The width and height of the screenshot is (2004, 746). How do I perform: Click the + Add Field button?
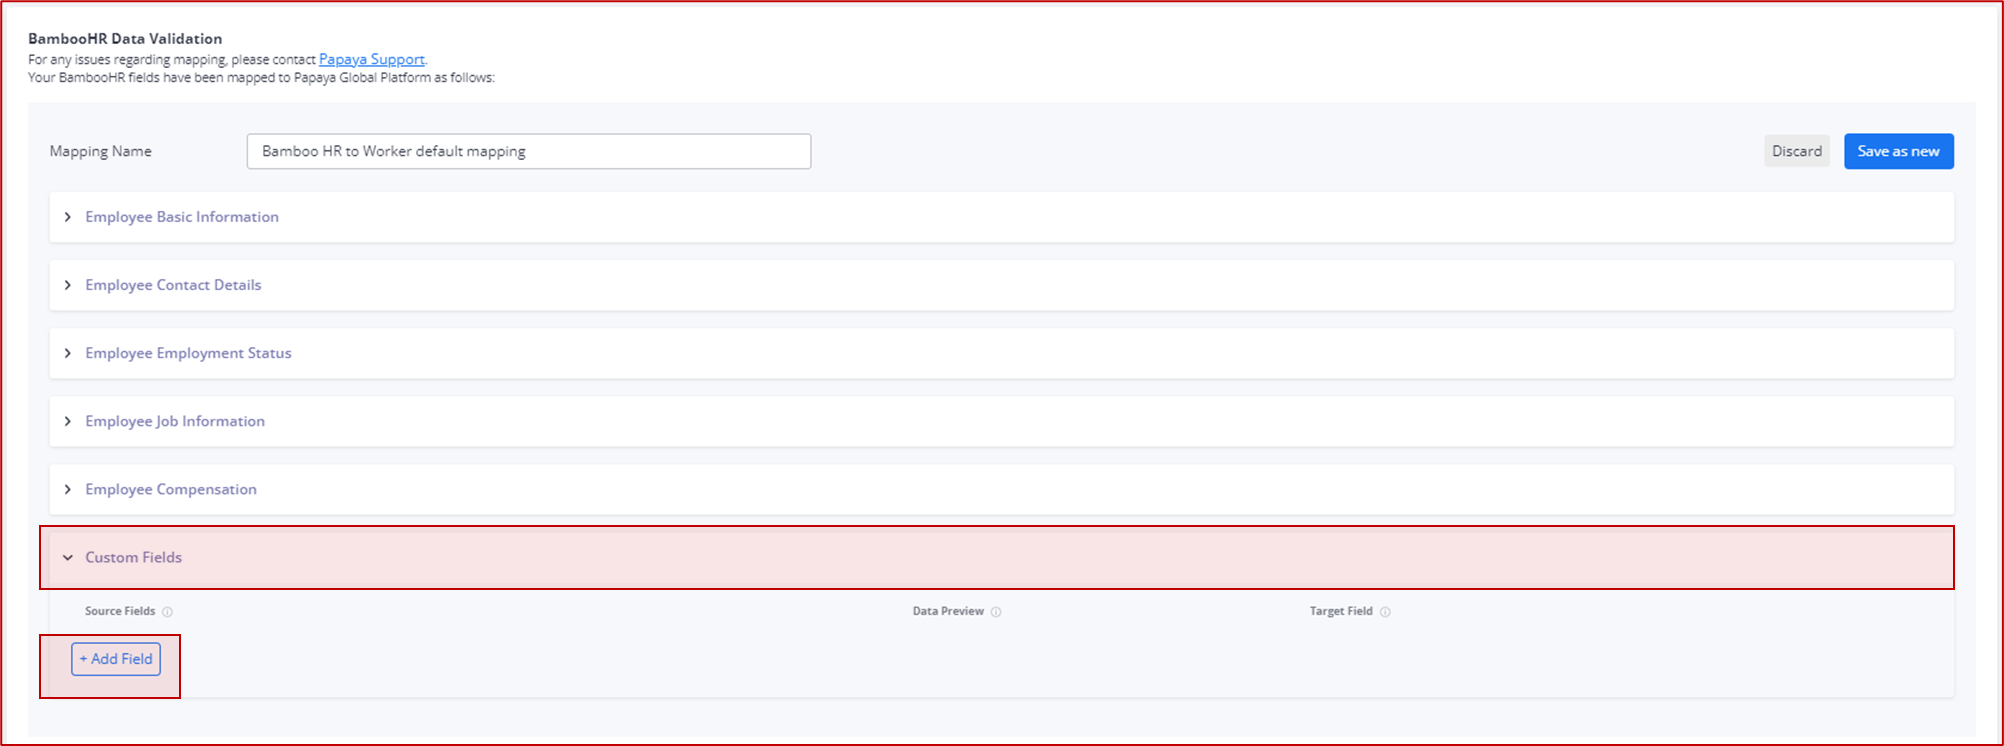(116, 659)
